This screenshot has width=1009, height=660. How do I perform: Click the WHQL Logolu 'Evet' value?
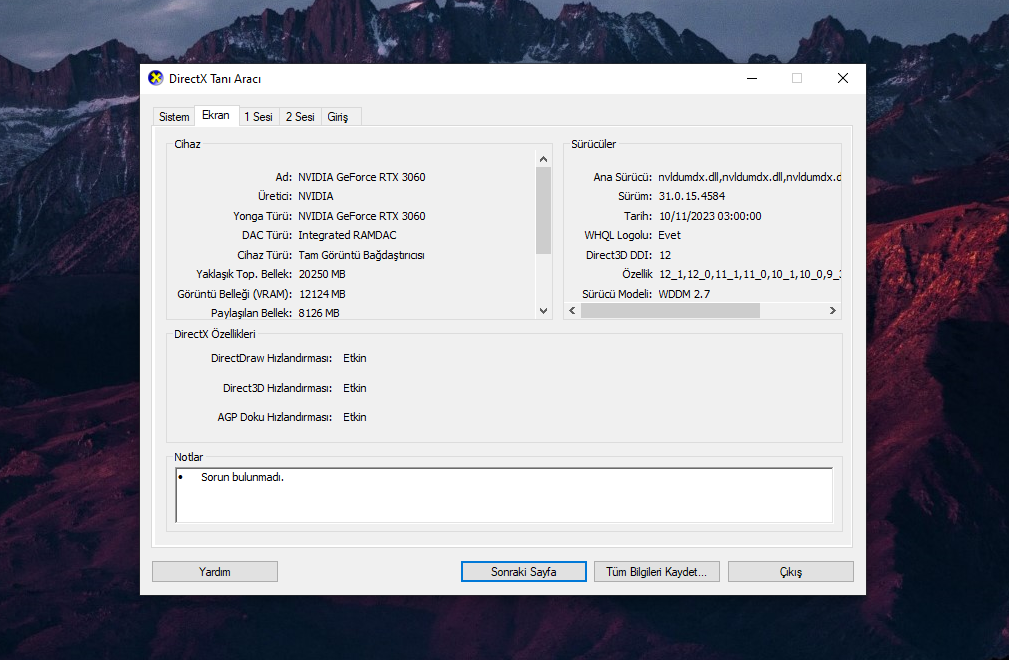click(x=669, y=235)
